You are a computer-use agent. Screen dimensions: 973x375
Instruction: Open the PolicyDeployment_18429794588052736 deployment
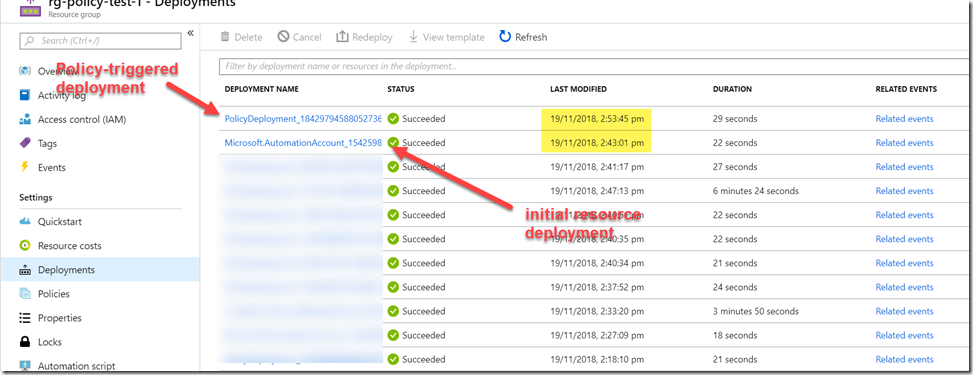tap(303, 119)
